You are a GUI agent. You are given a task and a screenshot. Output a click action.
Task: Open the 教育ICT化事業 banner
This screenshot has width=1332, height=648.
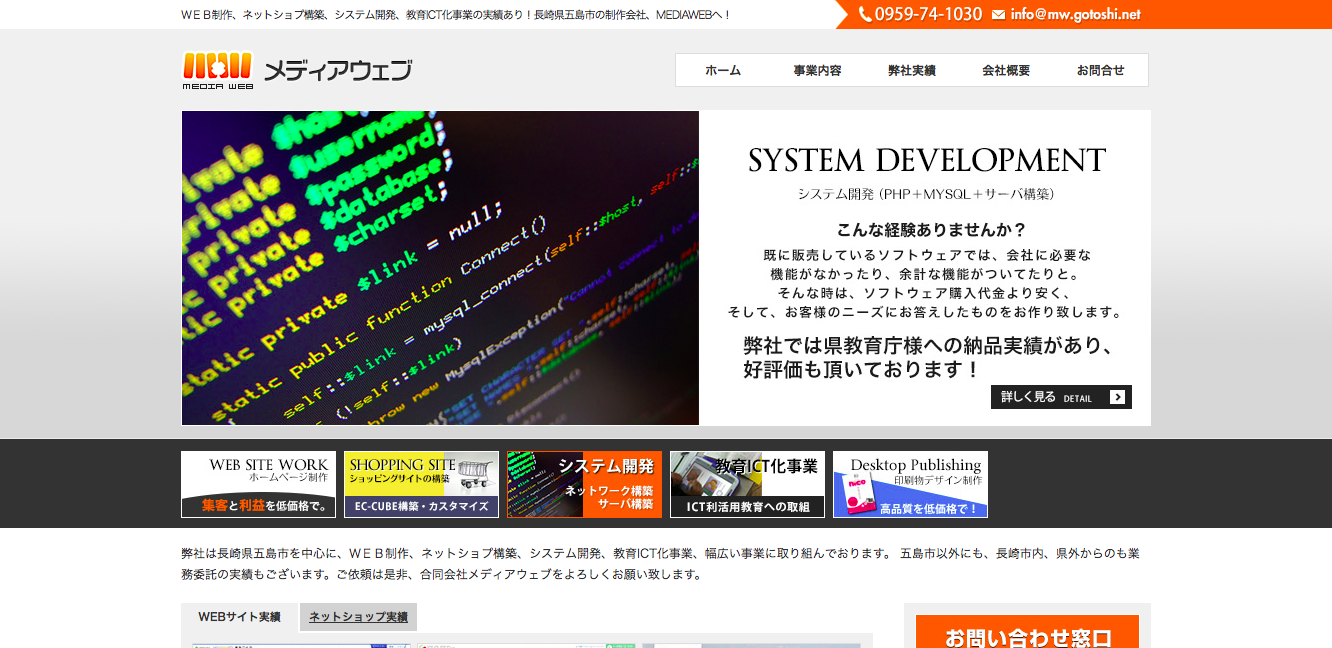pos(747,484)
